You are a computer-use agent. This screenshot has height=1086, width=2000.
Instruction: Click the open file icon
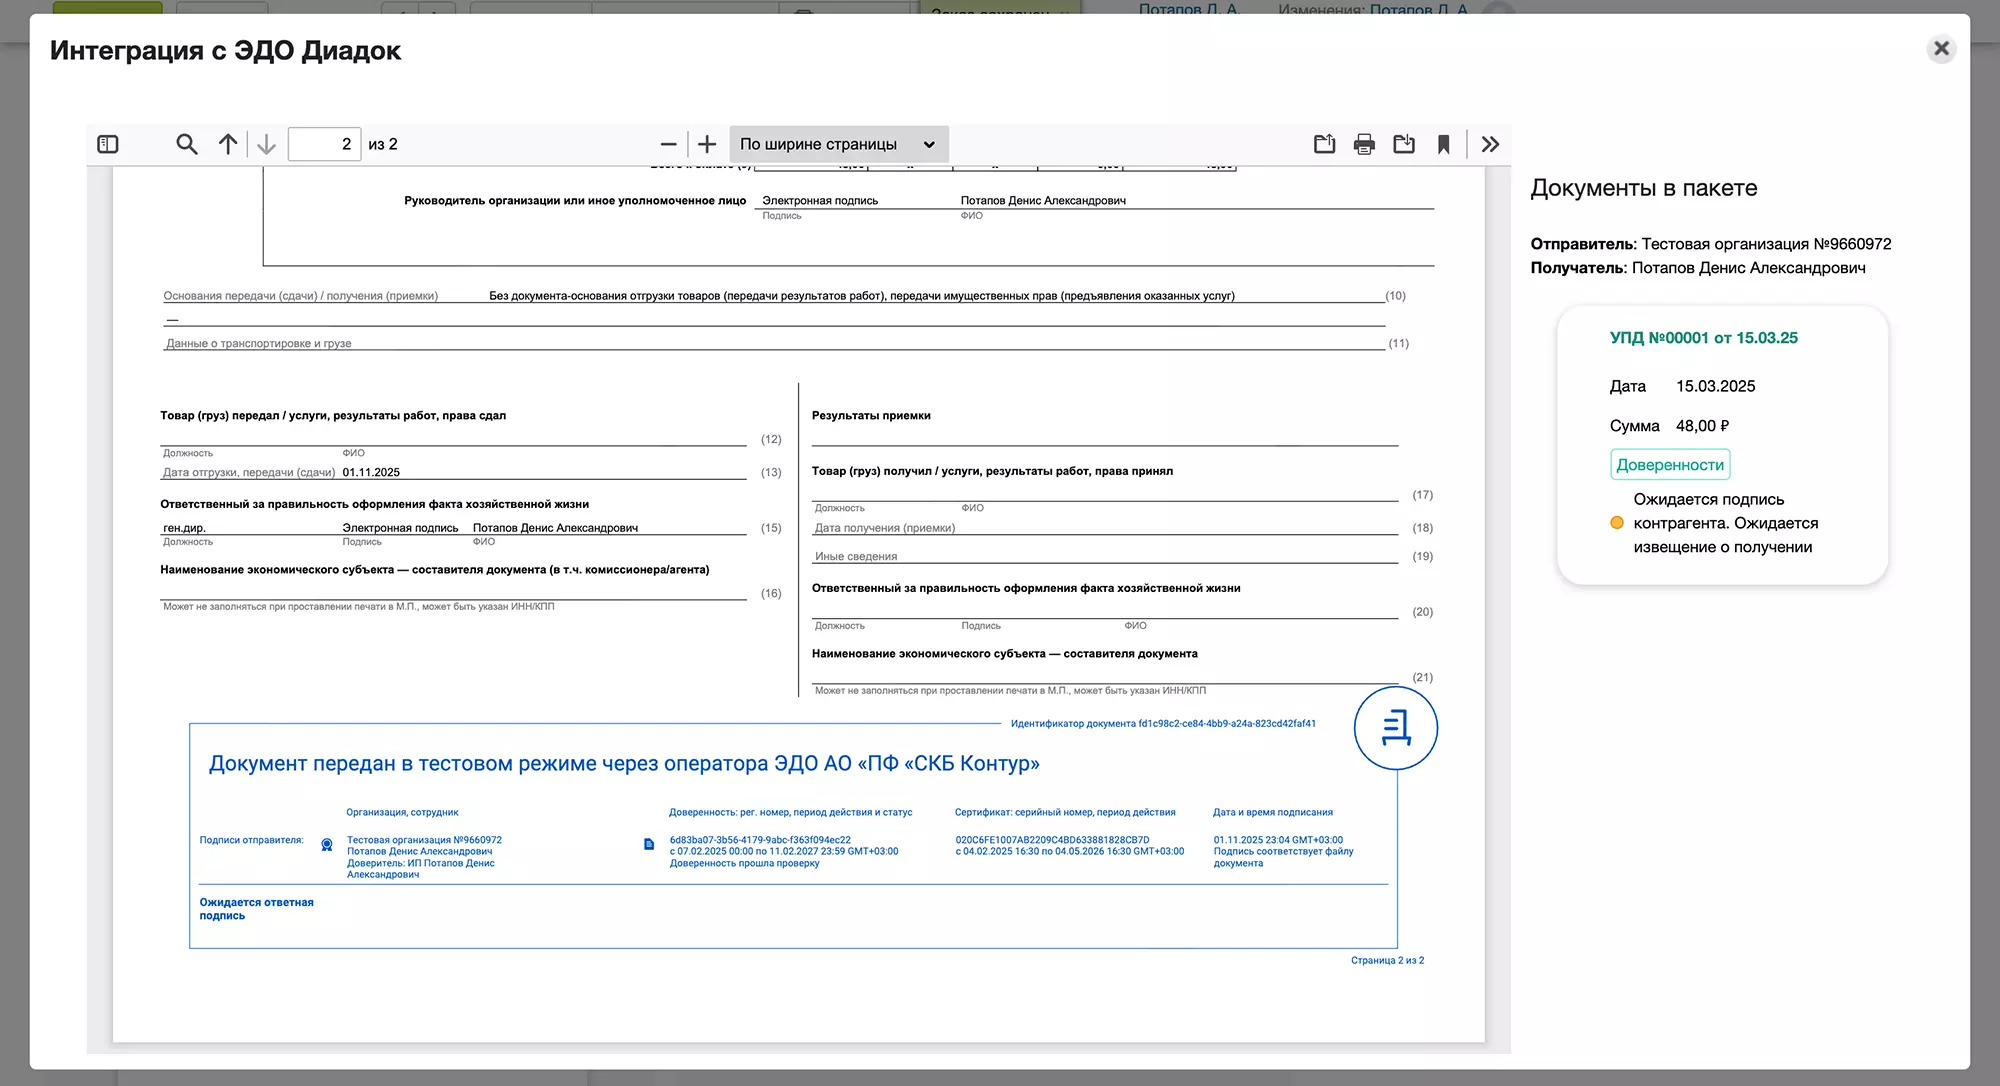[1324, 144]
